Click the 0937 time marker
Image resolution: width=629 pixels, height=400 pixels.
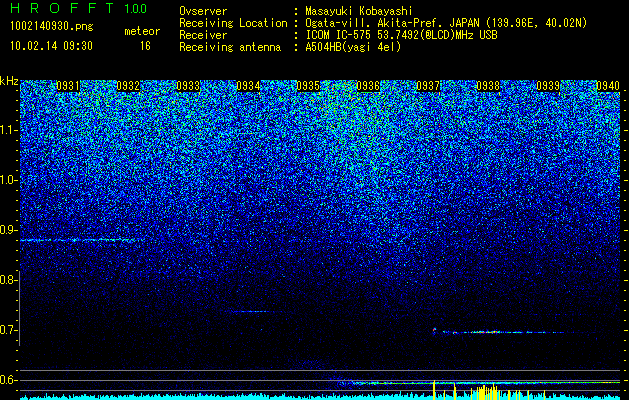click(x=428, y=86)
